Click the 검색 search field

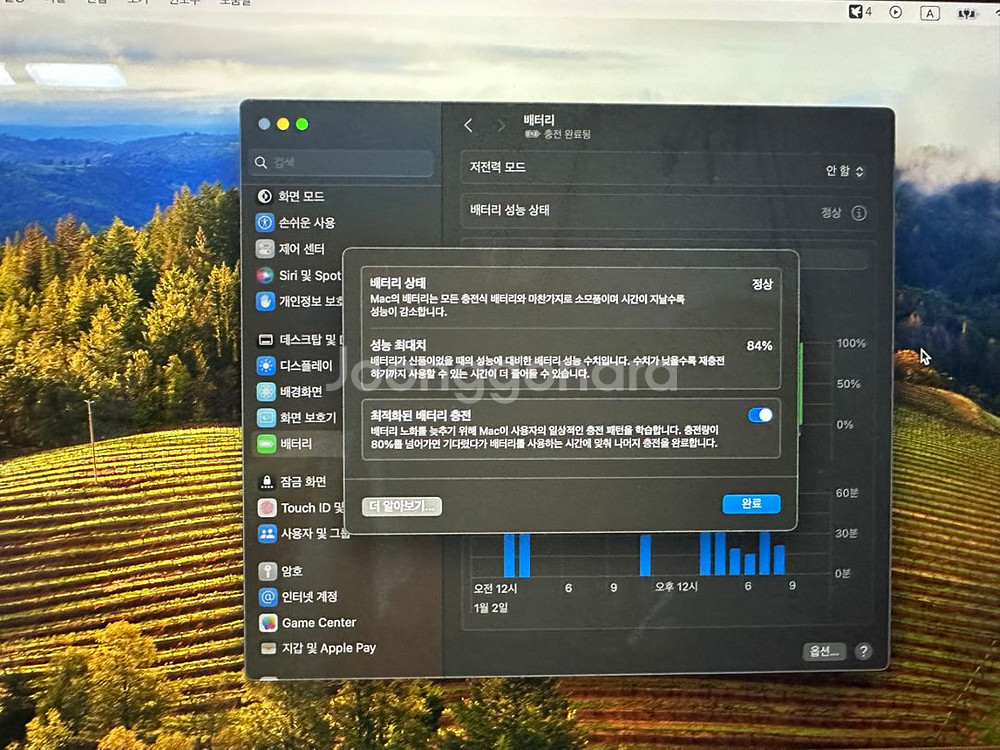coord(341,163)
